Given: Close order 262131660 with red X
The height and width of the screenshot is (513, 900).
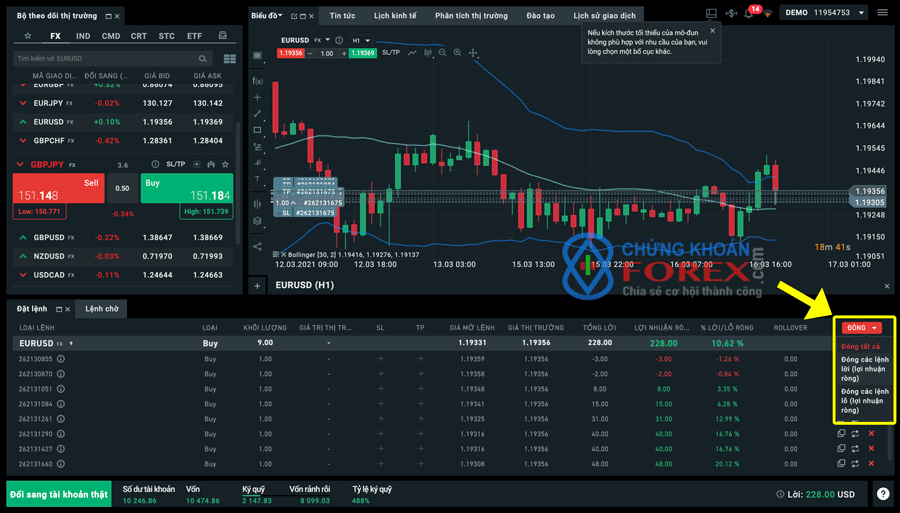Looking at the screenshot, I should point(871,463).
